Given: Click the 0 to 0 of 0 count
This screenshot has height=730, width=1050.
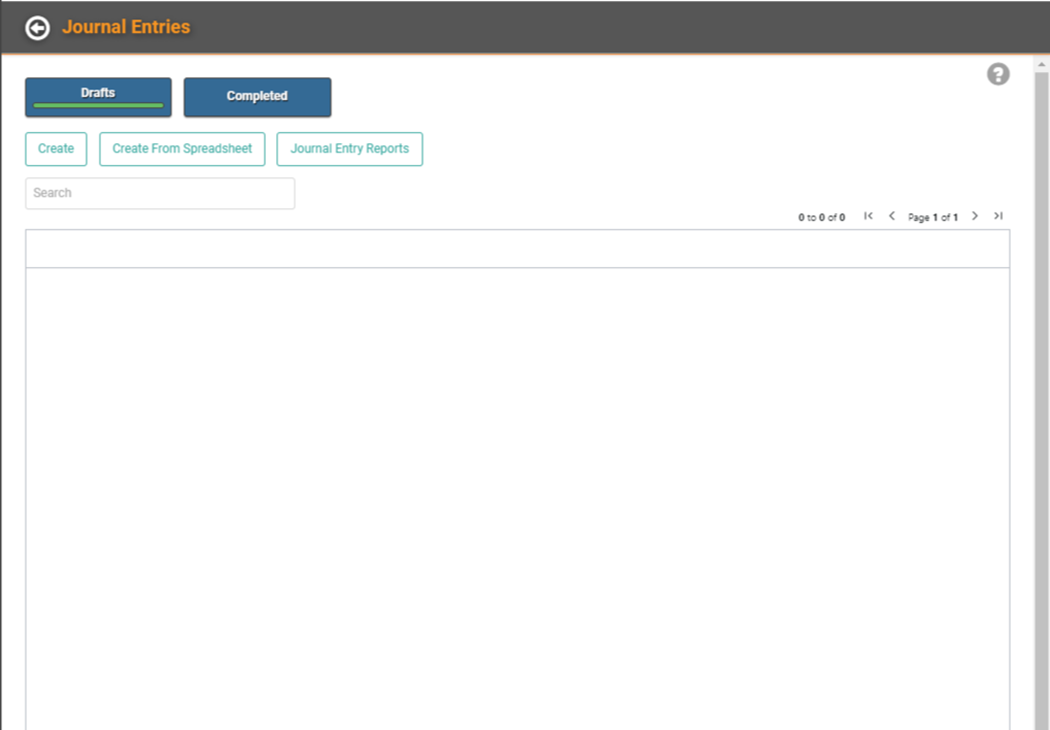Looking at the screenshot, I should click(x=821, y=217).
